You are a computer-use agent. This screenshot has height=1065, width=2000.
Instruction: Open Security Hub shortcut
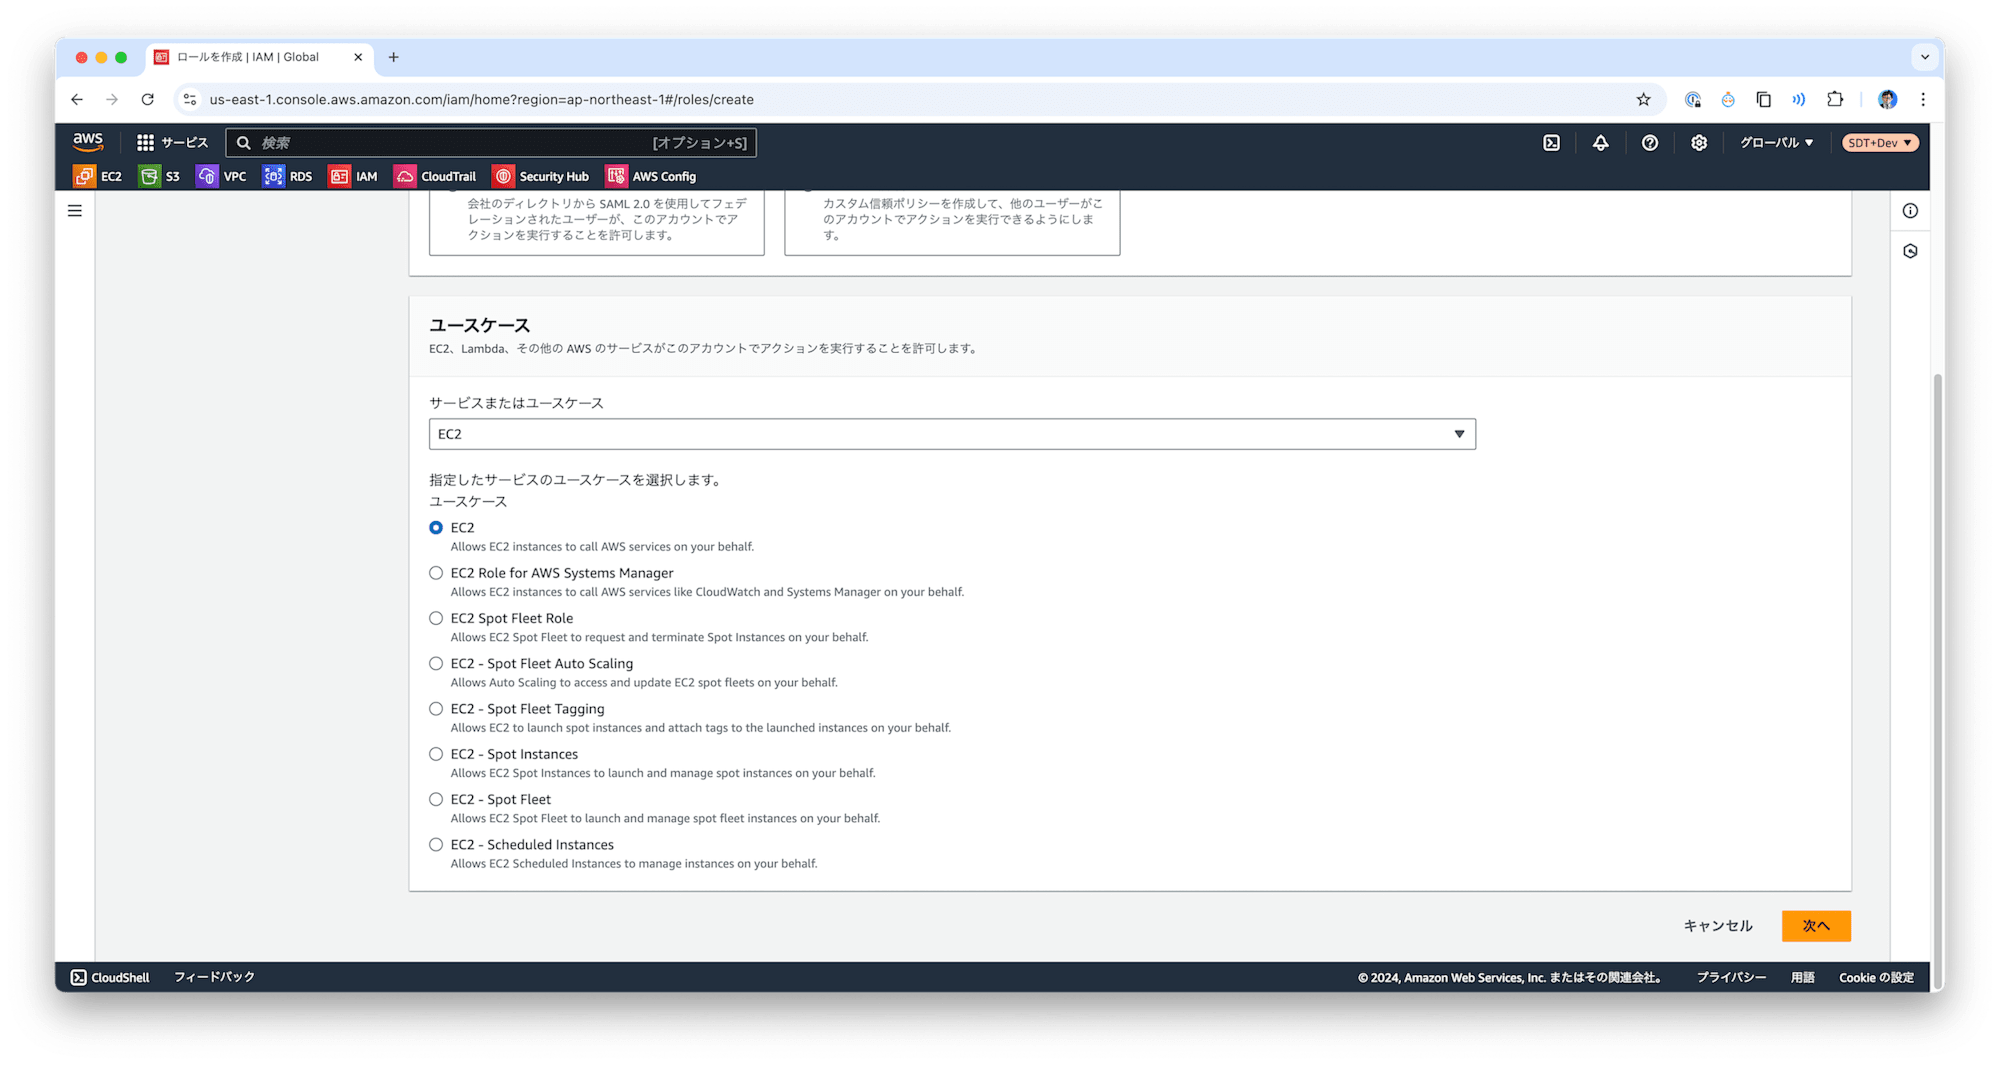coord(541,176)
